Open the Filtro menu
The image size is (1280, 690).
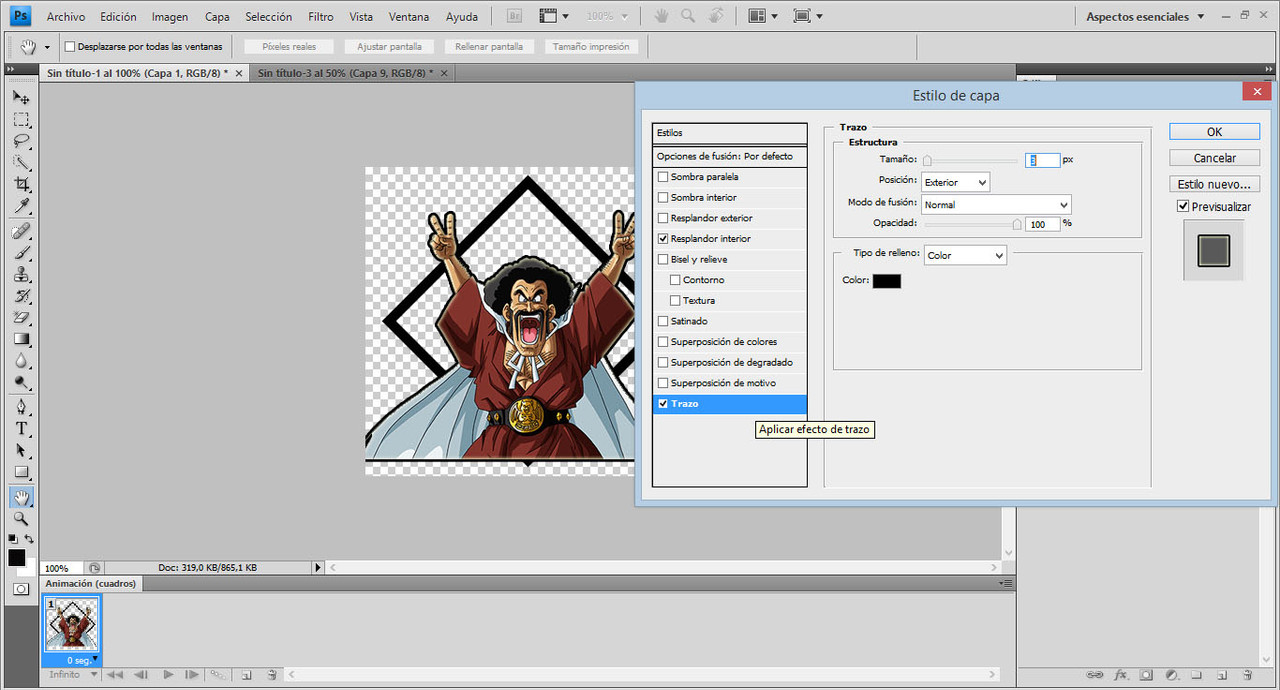321,17
